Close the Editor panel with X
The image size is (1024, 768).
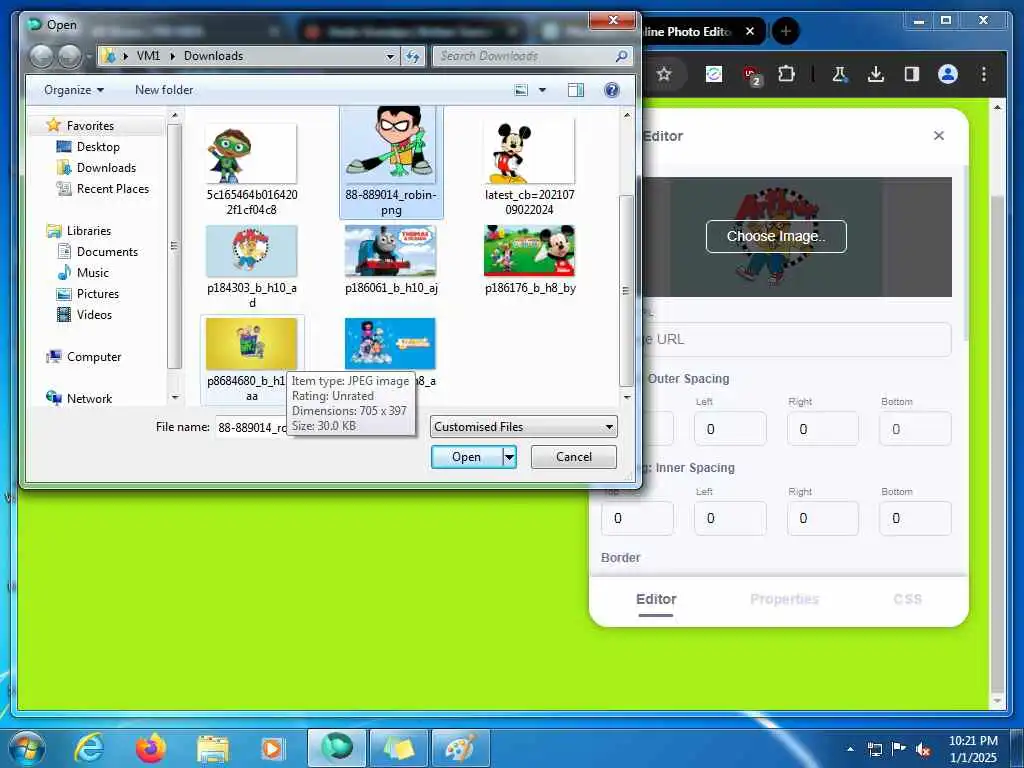pos(938,135)
